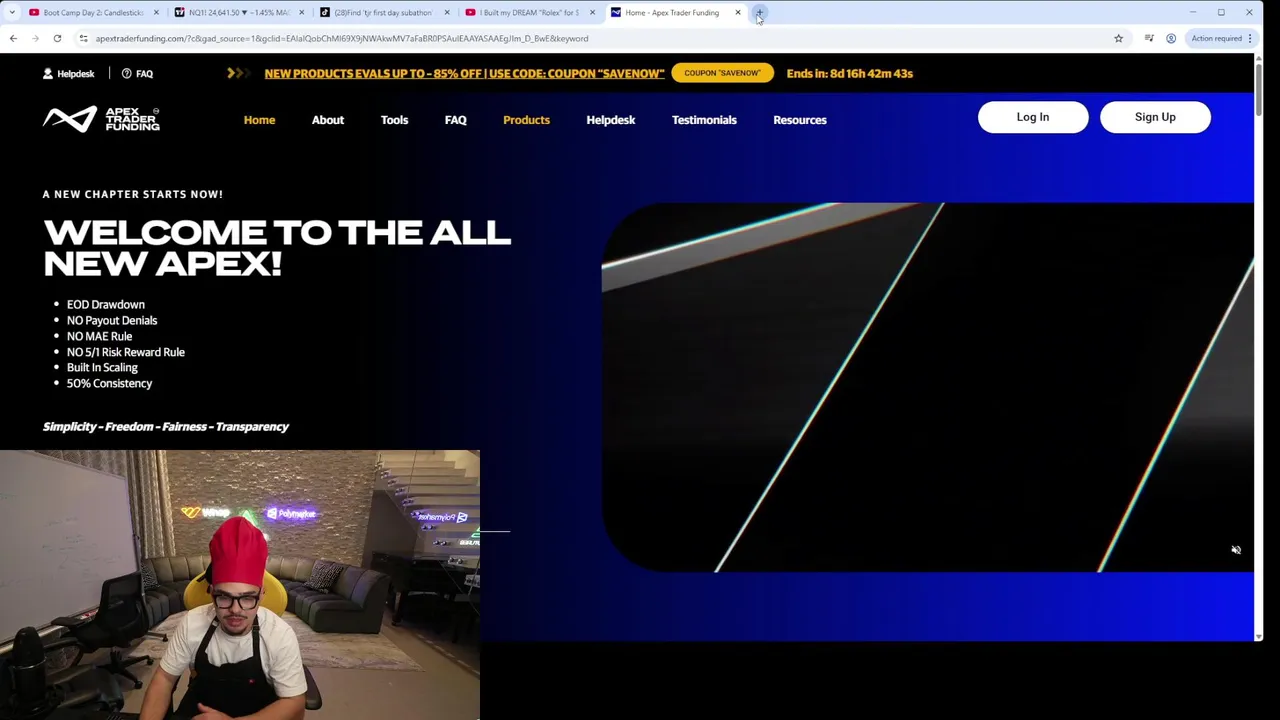Click the 'WELCOME TO THE ALL NEW APEX!' heading

pos(277,248)
